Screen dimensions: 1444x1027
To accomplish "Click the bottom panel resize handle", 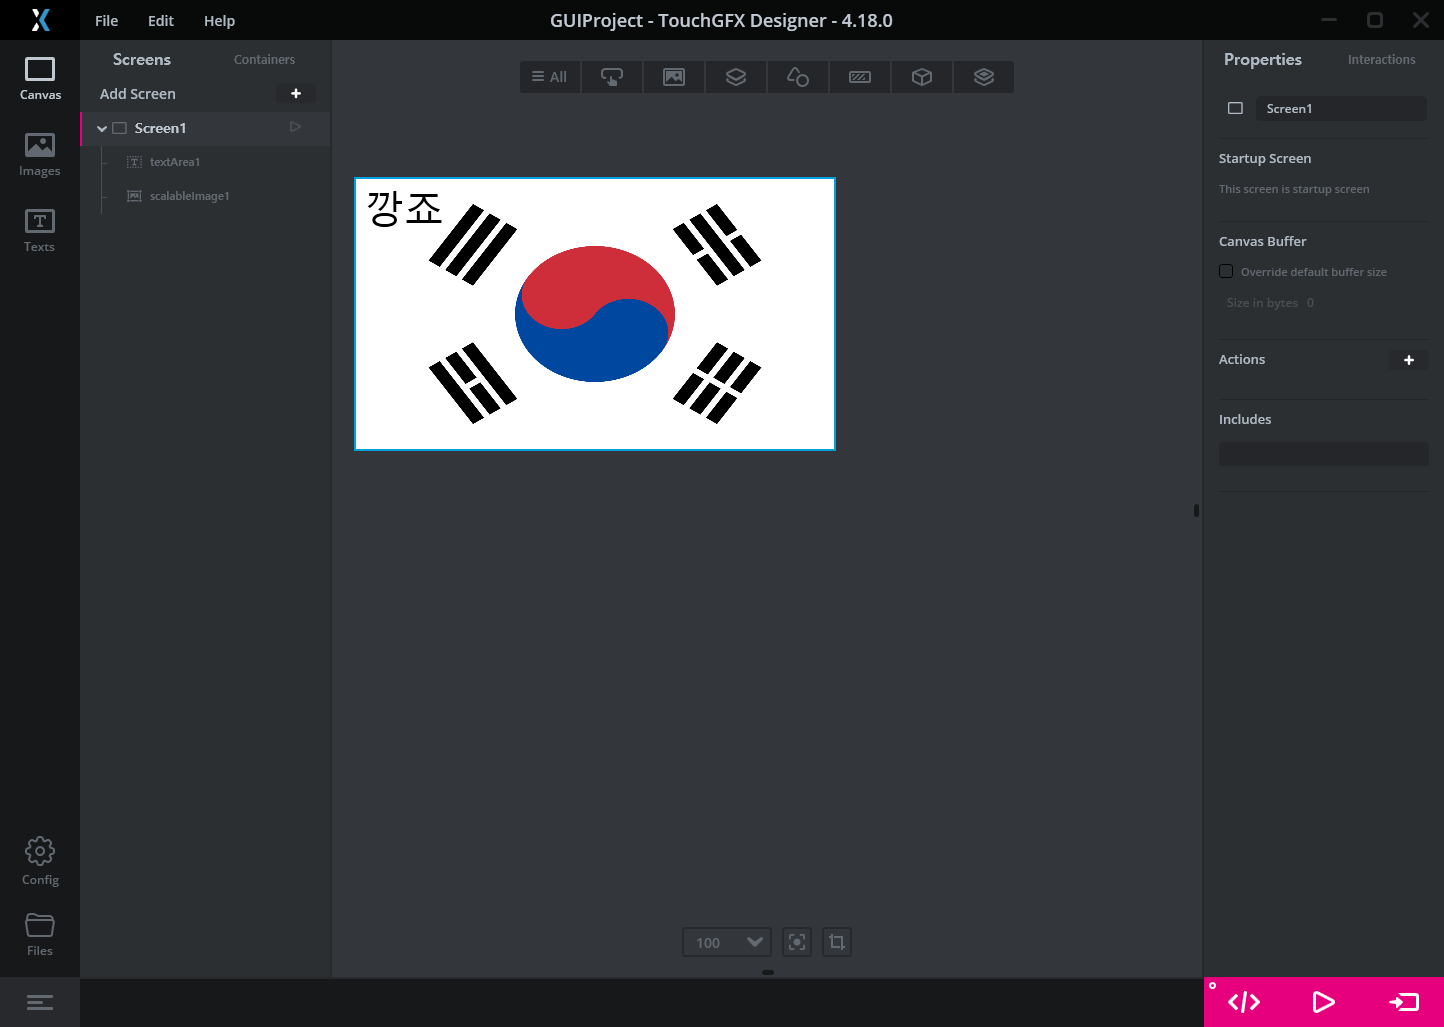I will coord(768,972).
